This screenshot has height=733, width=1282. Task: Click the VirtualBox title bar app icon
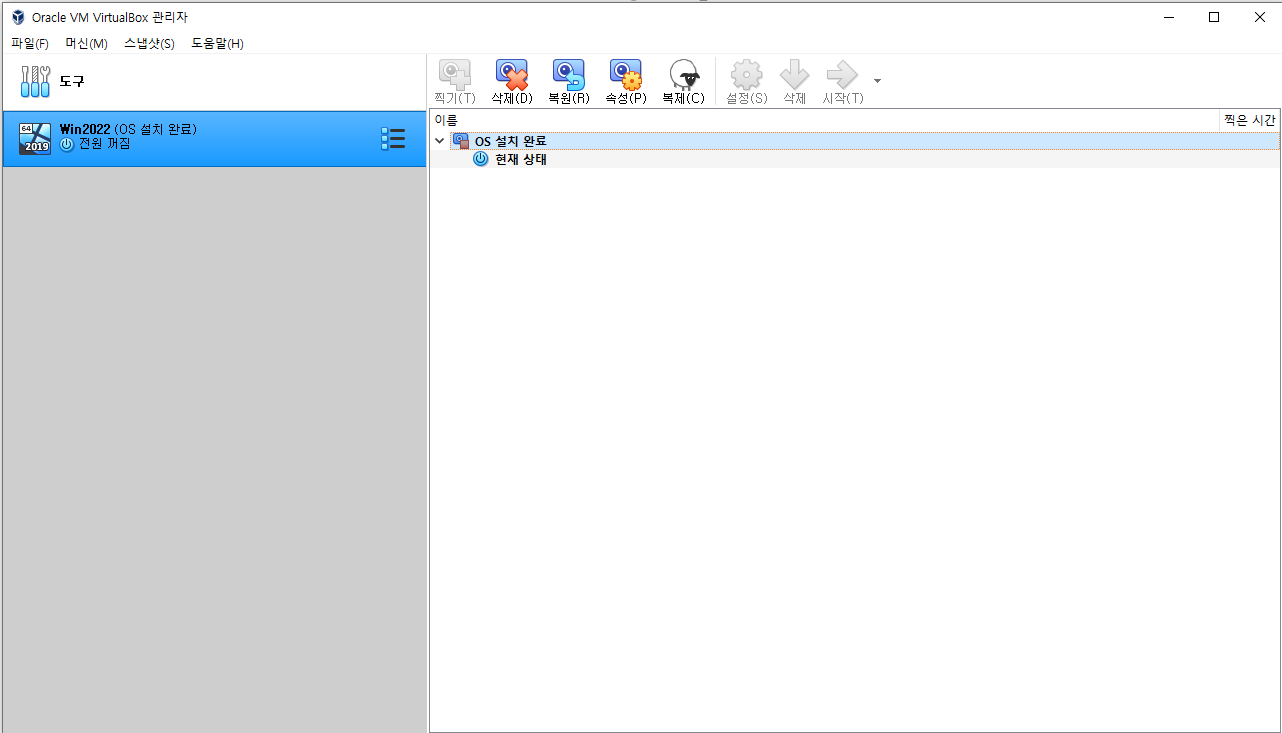pos(18,17)
